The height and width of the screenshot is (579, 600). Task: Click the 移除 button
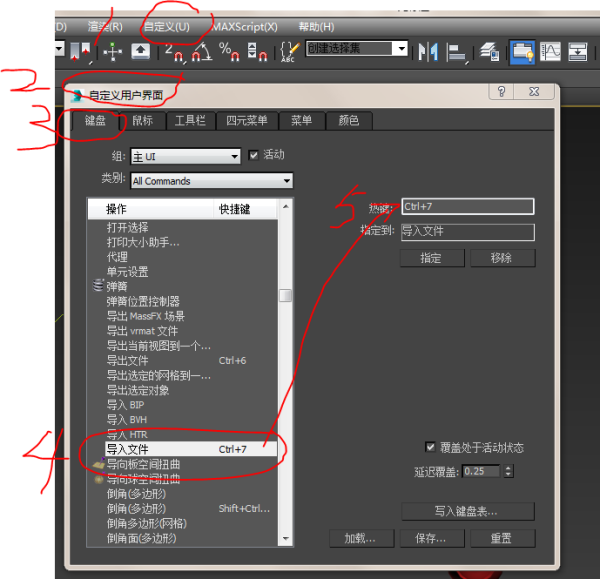502,258
